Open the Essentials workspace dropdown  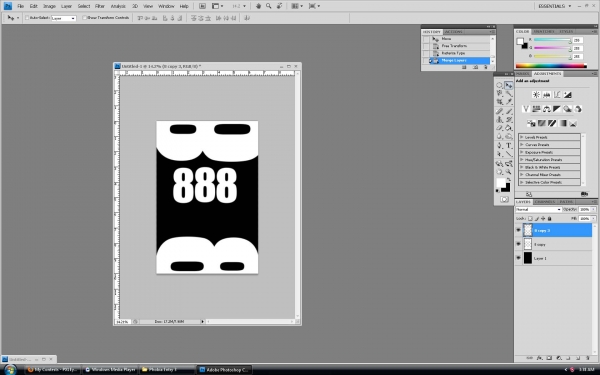[555, 6]
